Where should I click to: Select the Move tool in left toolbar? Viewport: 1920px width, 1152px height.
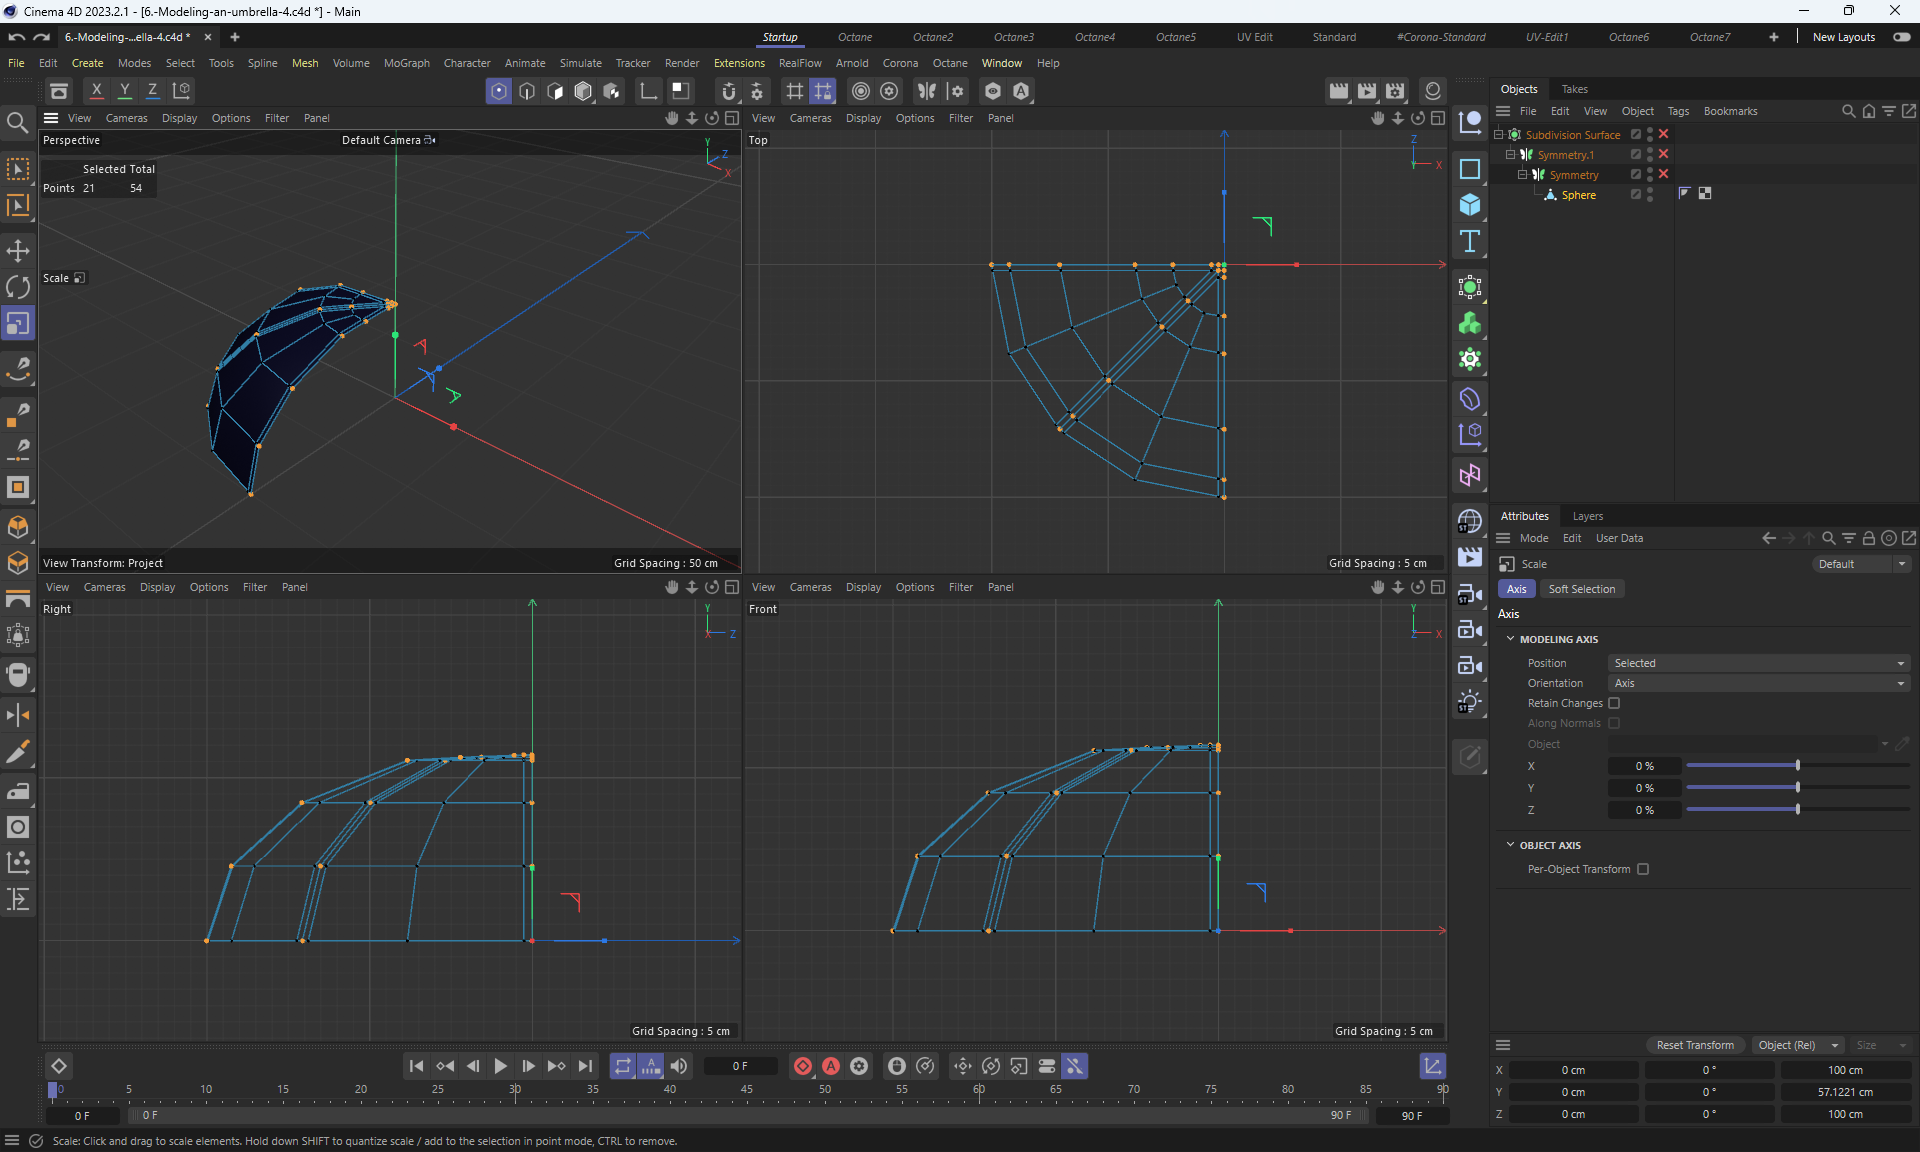[18, 250]
